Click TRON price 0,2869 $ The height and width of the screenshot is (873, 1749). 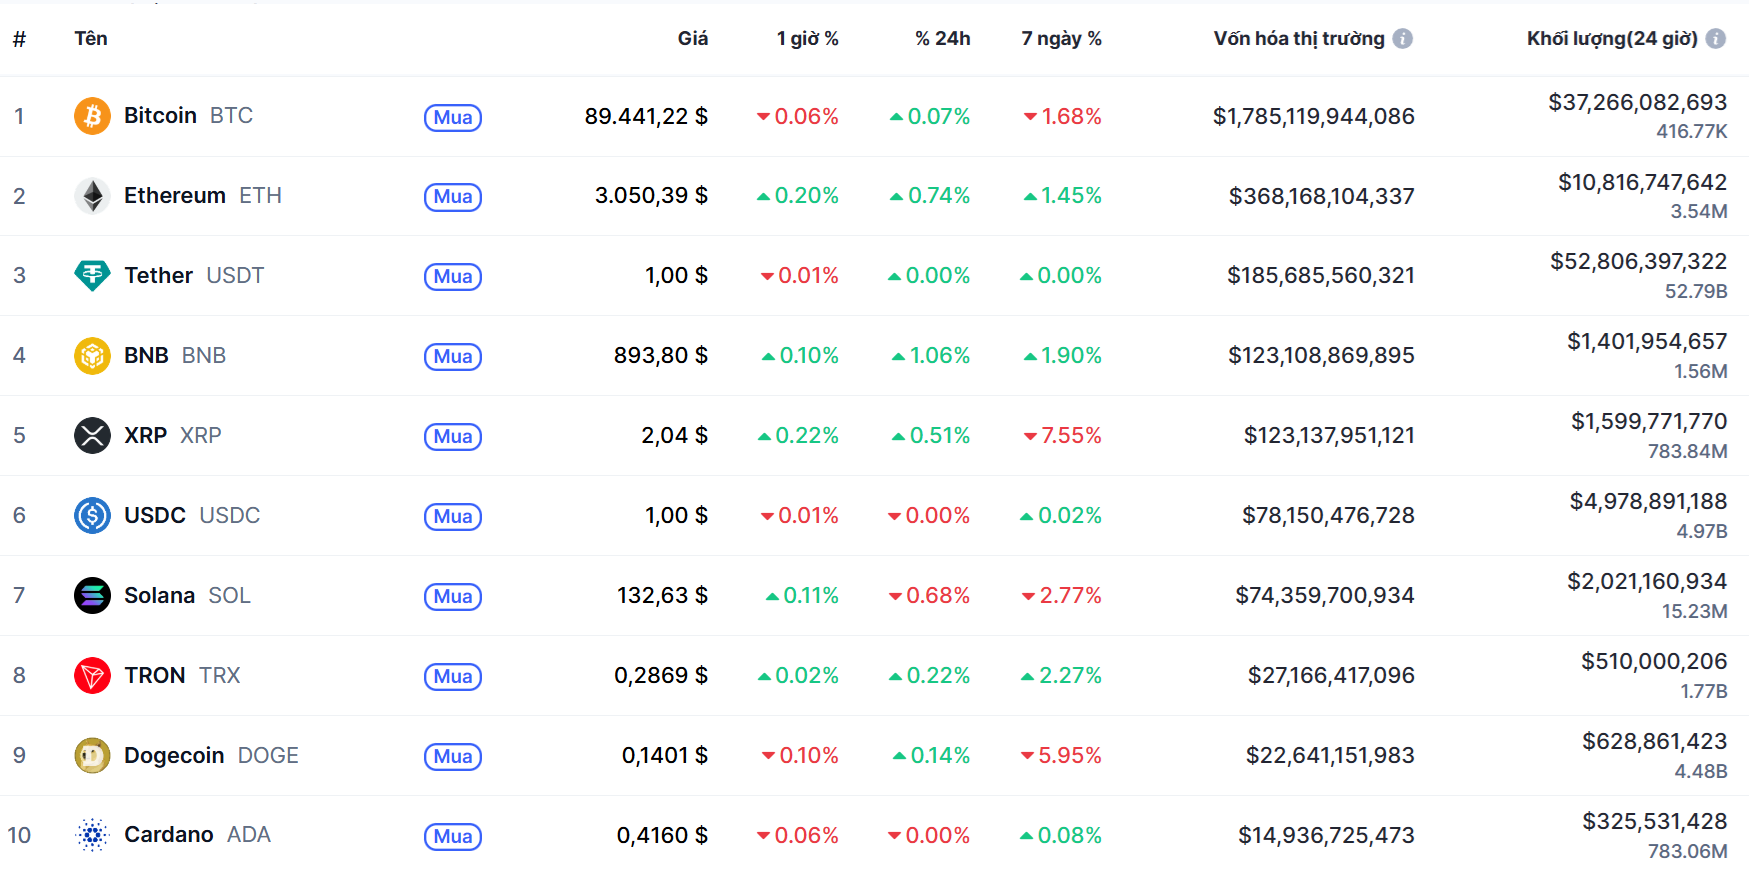[661, 675]
